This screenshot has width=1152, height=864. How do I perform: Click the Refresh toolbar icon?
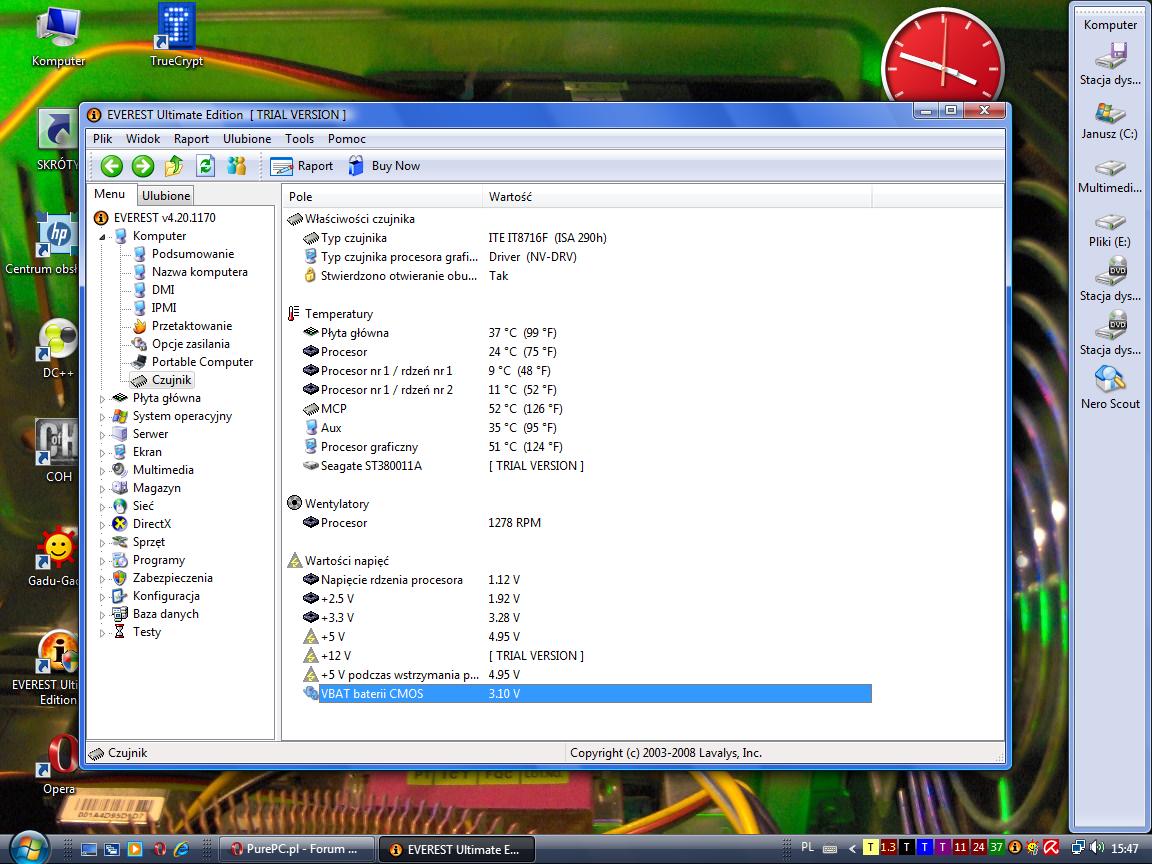[205, 166]
